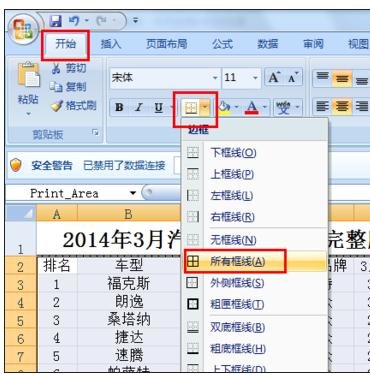Viewport: 370px width, 374px height.
Task: Choose 上框线(P) top border
Action: (254, 174)
